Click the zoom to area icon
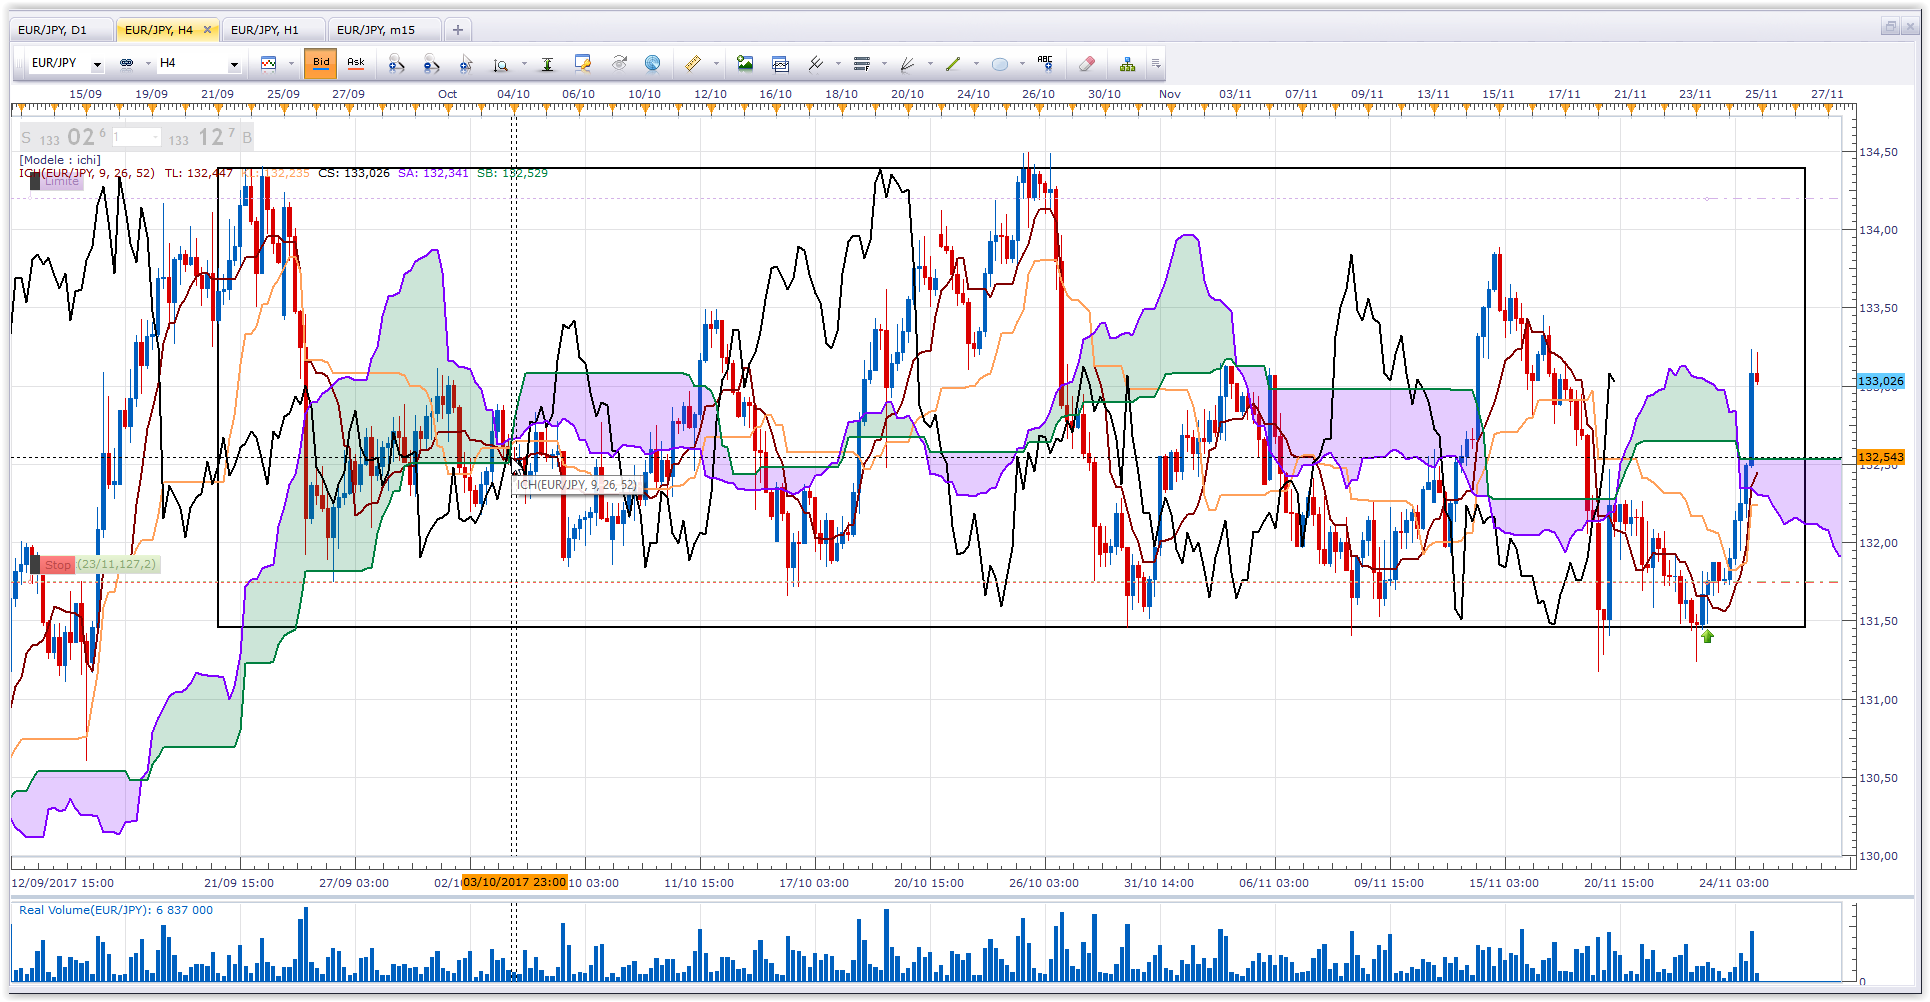This screenshot has height=1002, width=1930. [501, 64]
